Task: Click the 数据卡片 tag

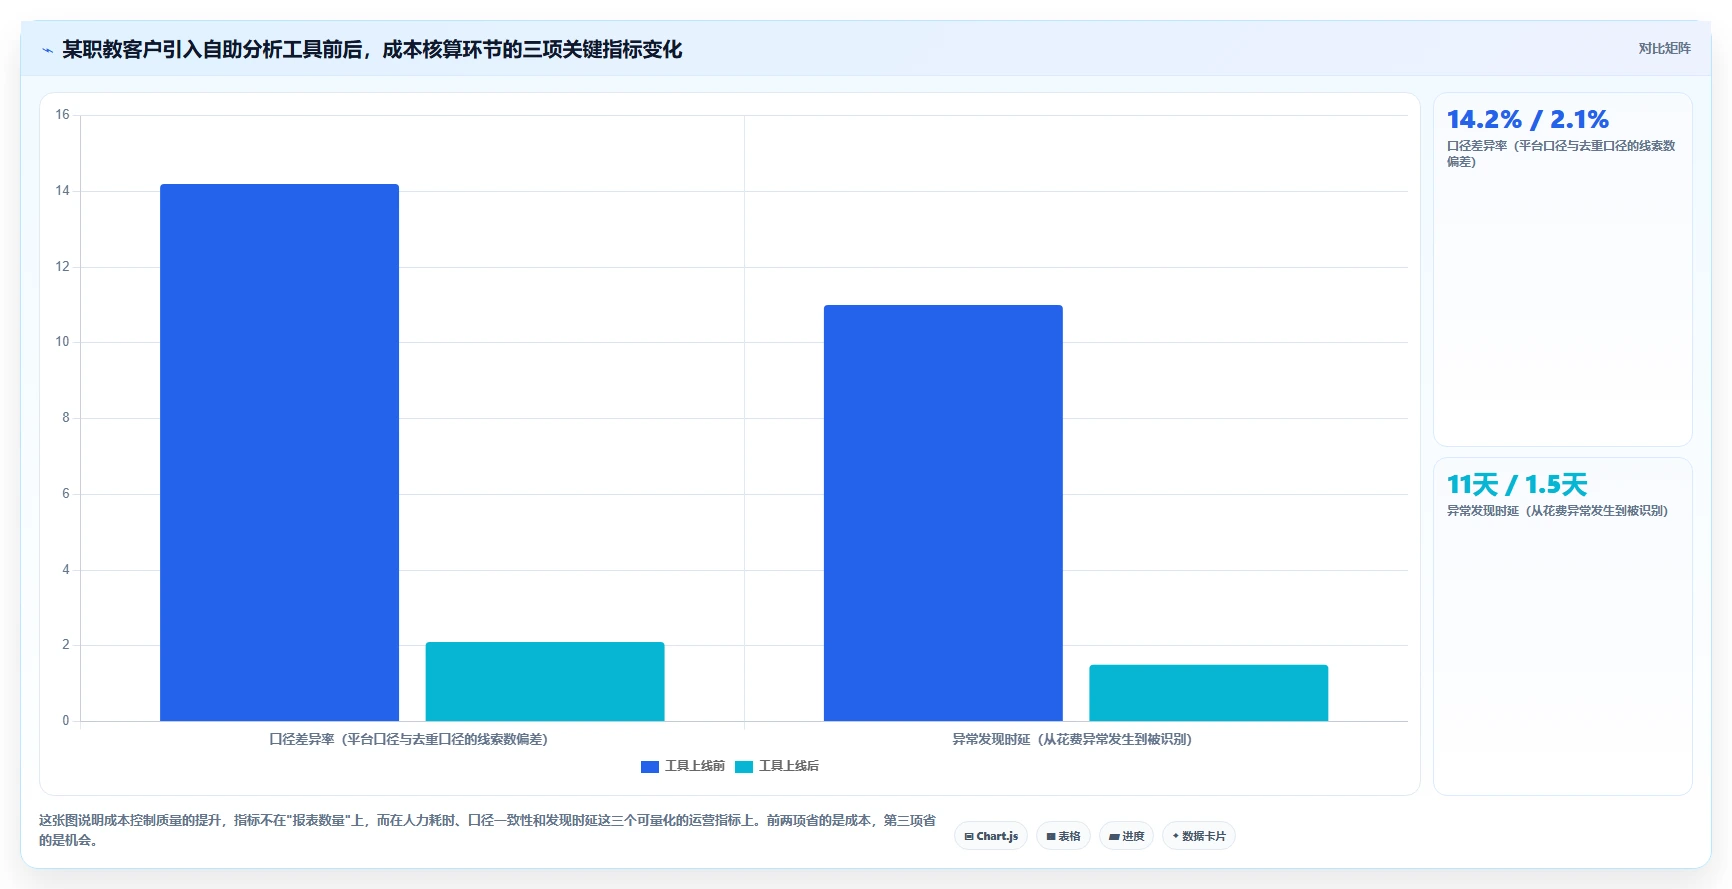Action: [x=1199, y=836]
